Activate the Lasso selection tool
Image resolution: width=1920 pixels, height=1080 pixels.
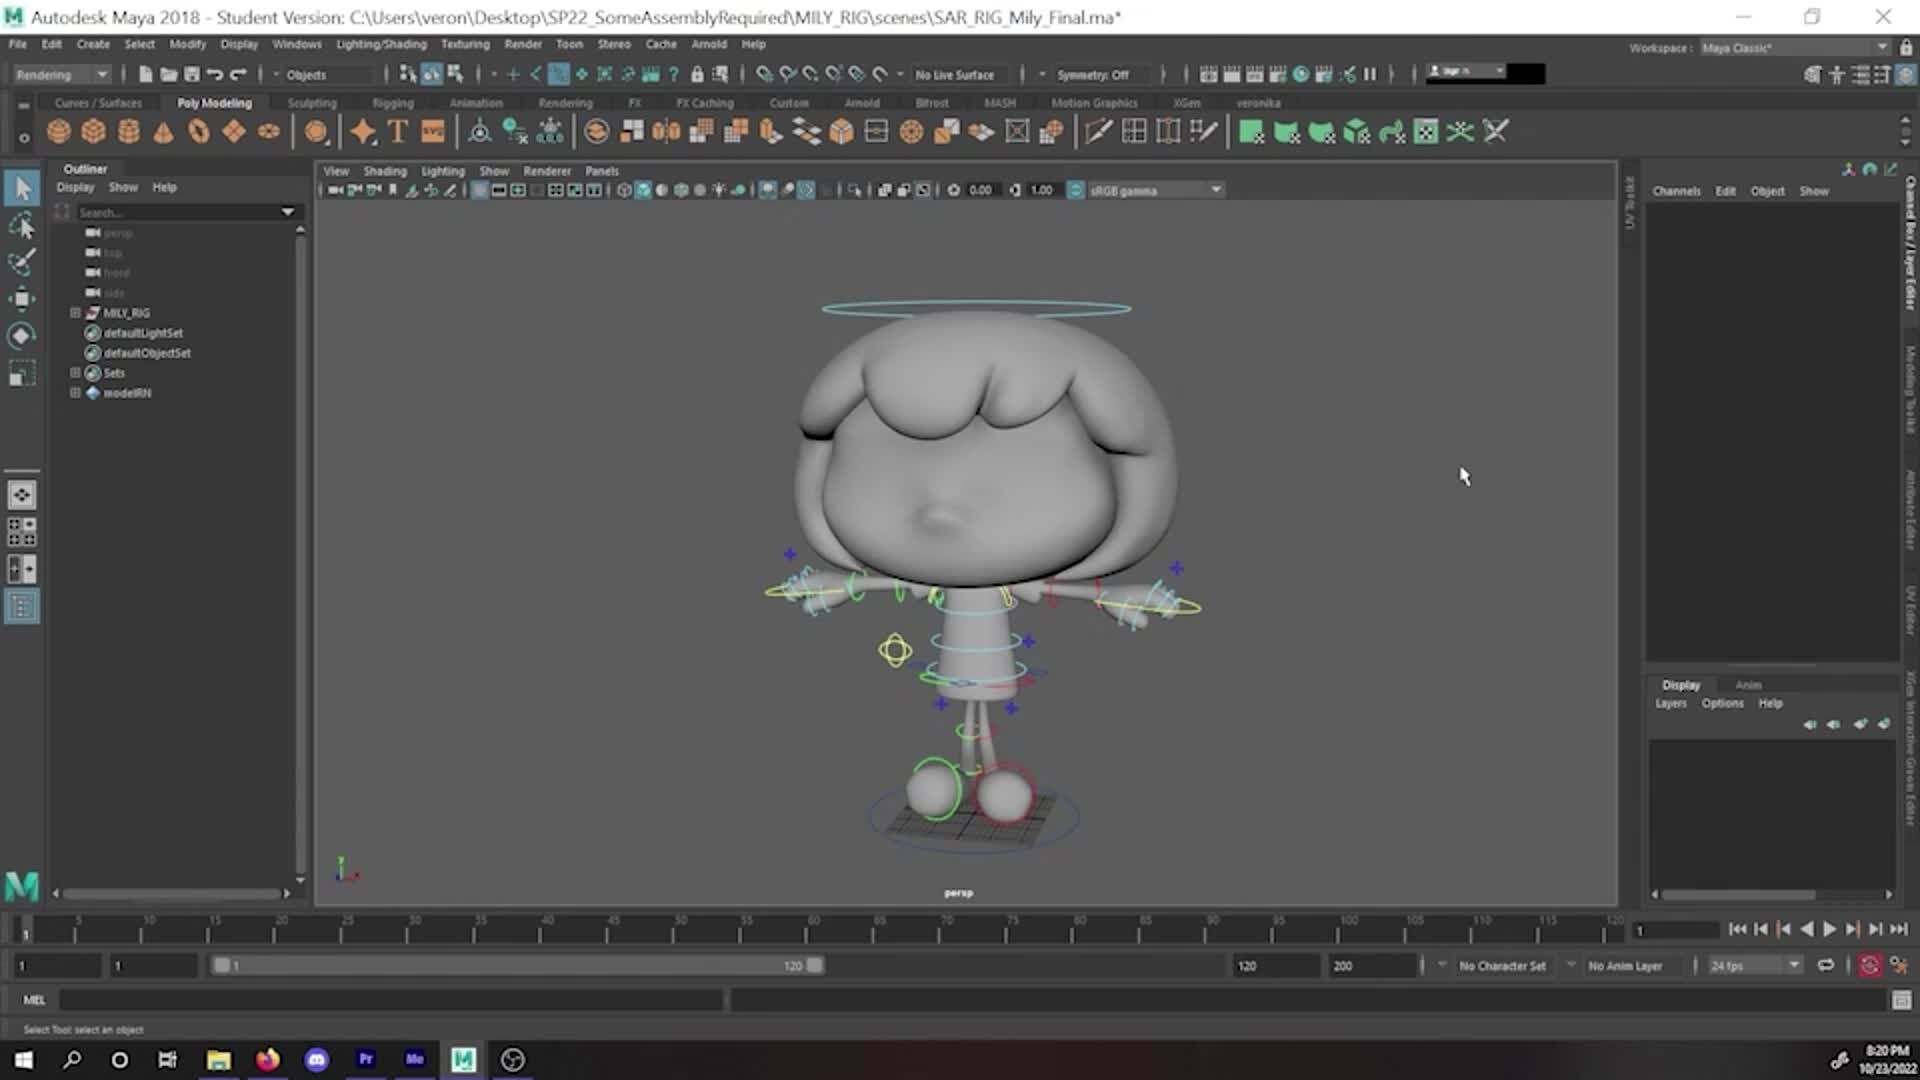(x=21, y=226)
